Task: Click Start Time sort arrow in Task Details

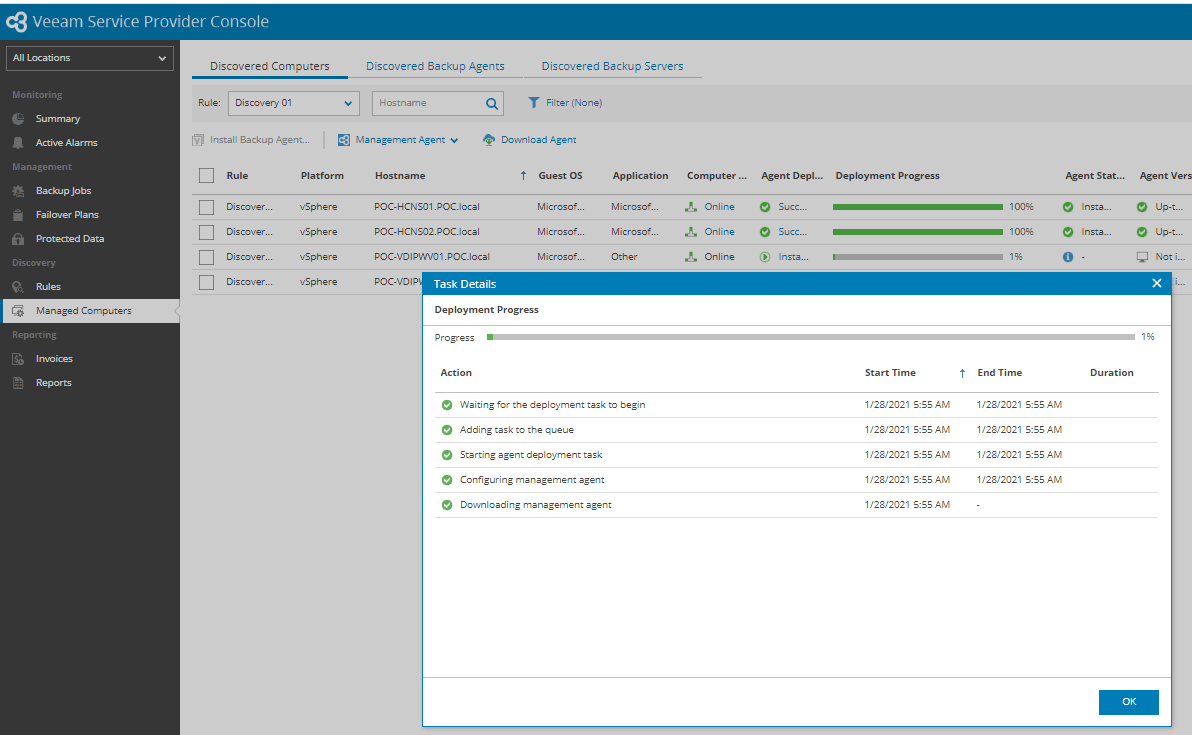Action: (962, 373)
